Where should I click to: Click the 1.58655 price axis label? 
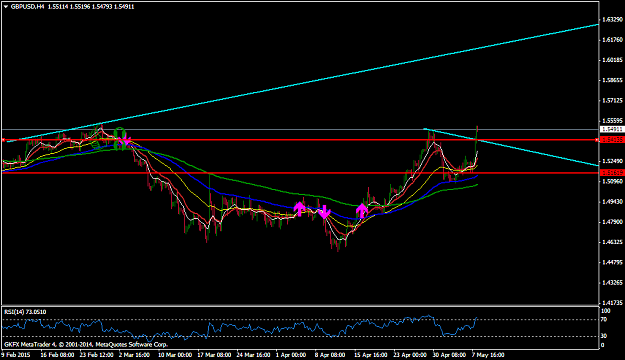point(612,80)
